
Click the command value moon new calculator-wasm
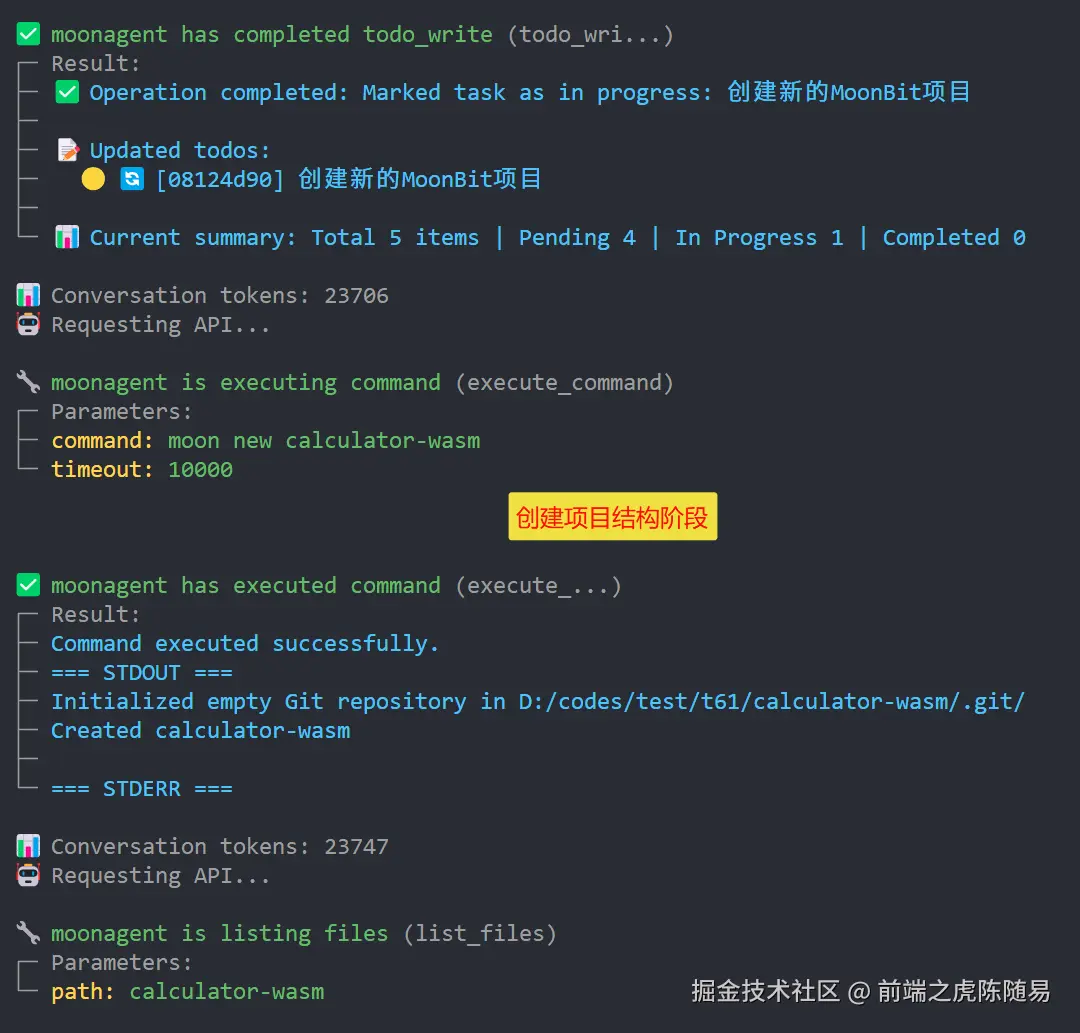324,441
